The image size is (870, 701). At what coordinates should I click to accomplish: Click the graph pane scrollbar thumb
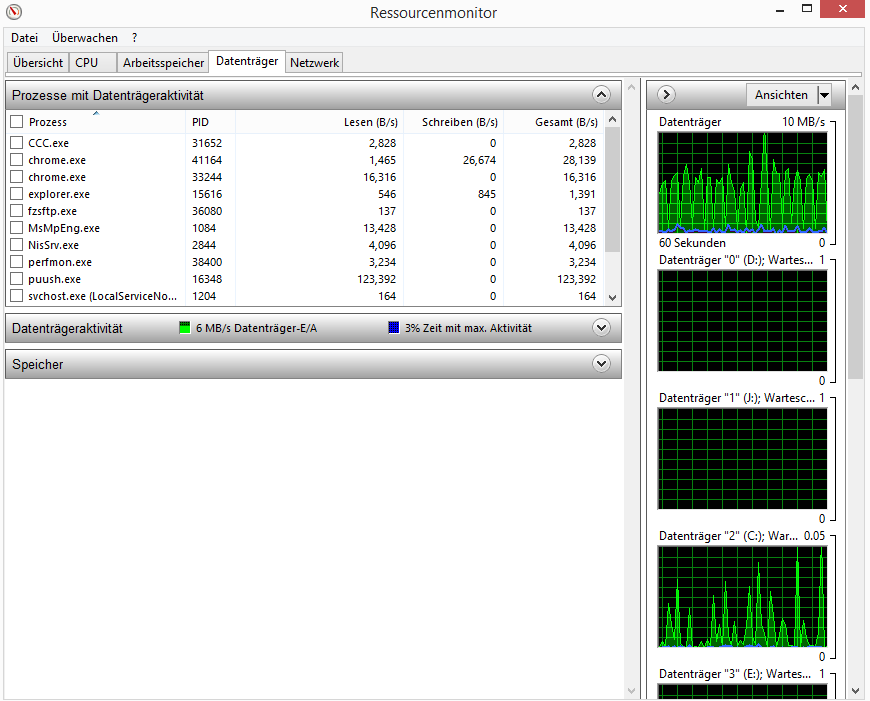pyautogui.click(x=856, y=236)
